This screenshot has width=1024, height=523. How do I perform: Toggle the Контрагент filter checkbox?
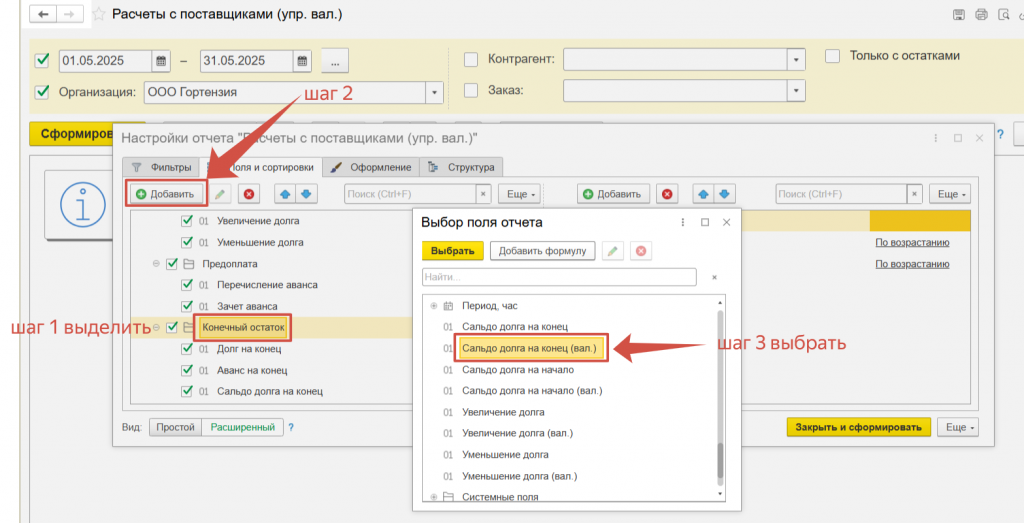pos(471,59)
